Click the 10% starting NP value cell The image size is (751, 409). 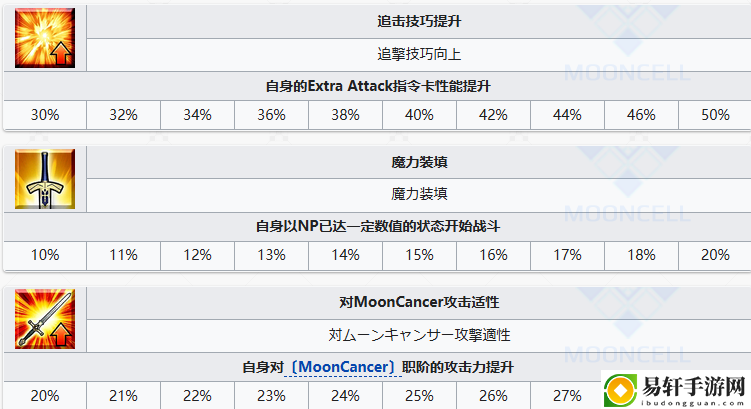pyautogui.click(x=45, y=255)
